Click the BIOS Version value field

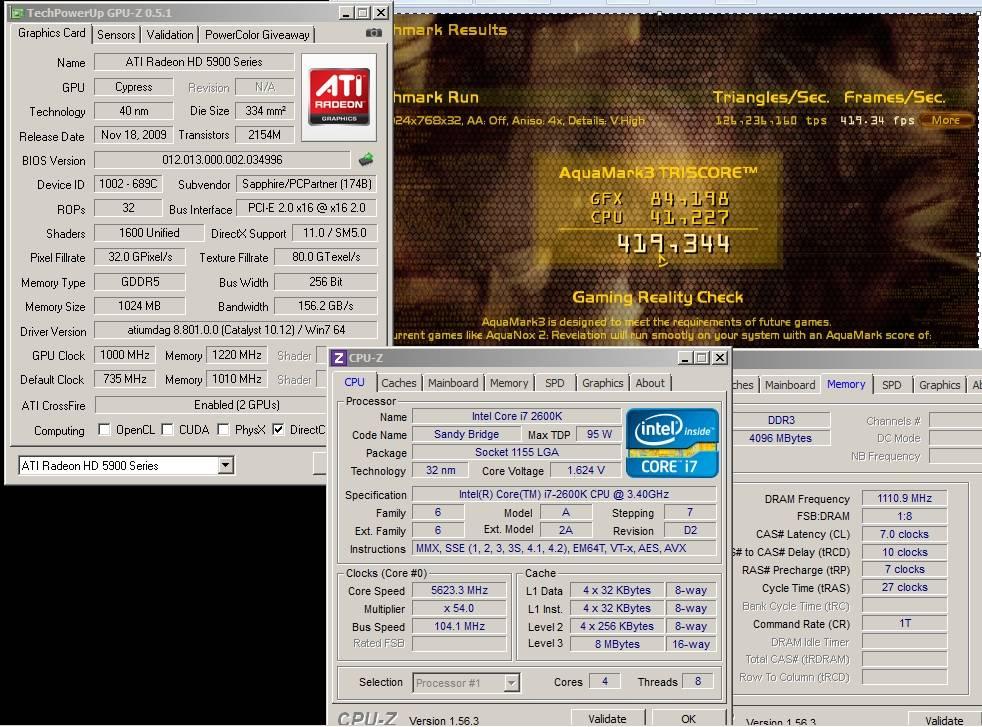coord(222,160)
